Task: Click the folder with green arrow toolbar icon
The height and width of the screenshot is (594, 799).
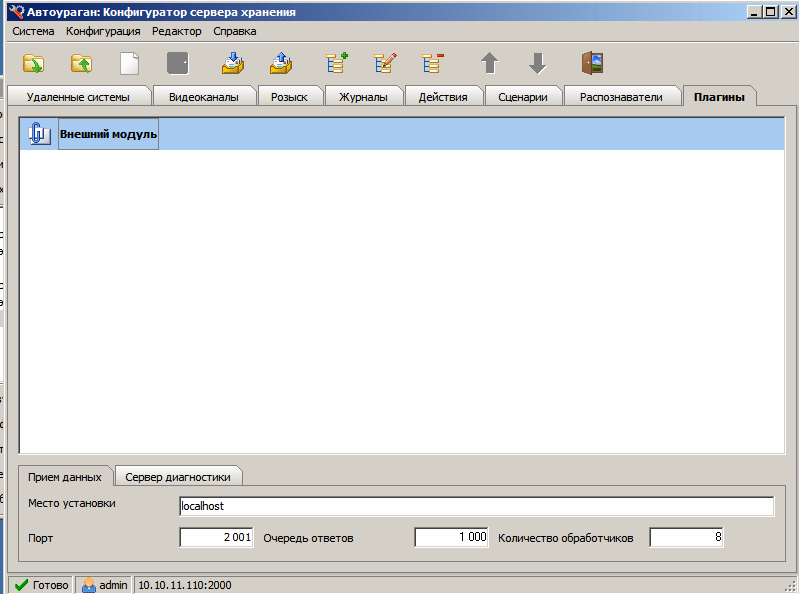Action: coord(34,64)
